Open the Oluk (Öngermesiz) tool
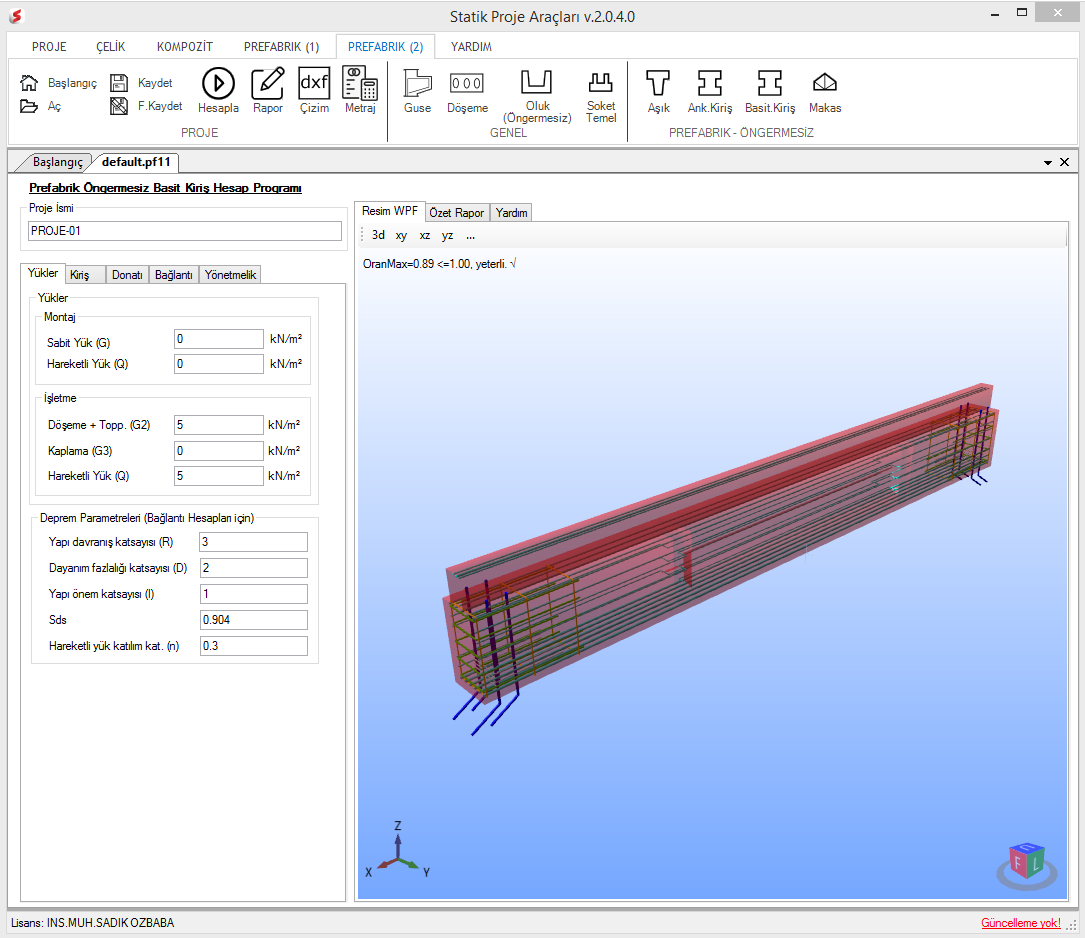This screenshot has height=938, width=1085. point(537,96)
